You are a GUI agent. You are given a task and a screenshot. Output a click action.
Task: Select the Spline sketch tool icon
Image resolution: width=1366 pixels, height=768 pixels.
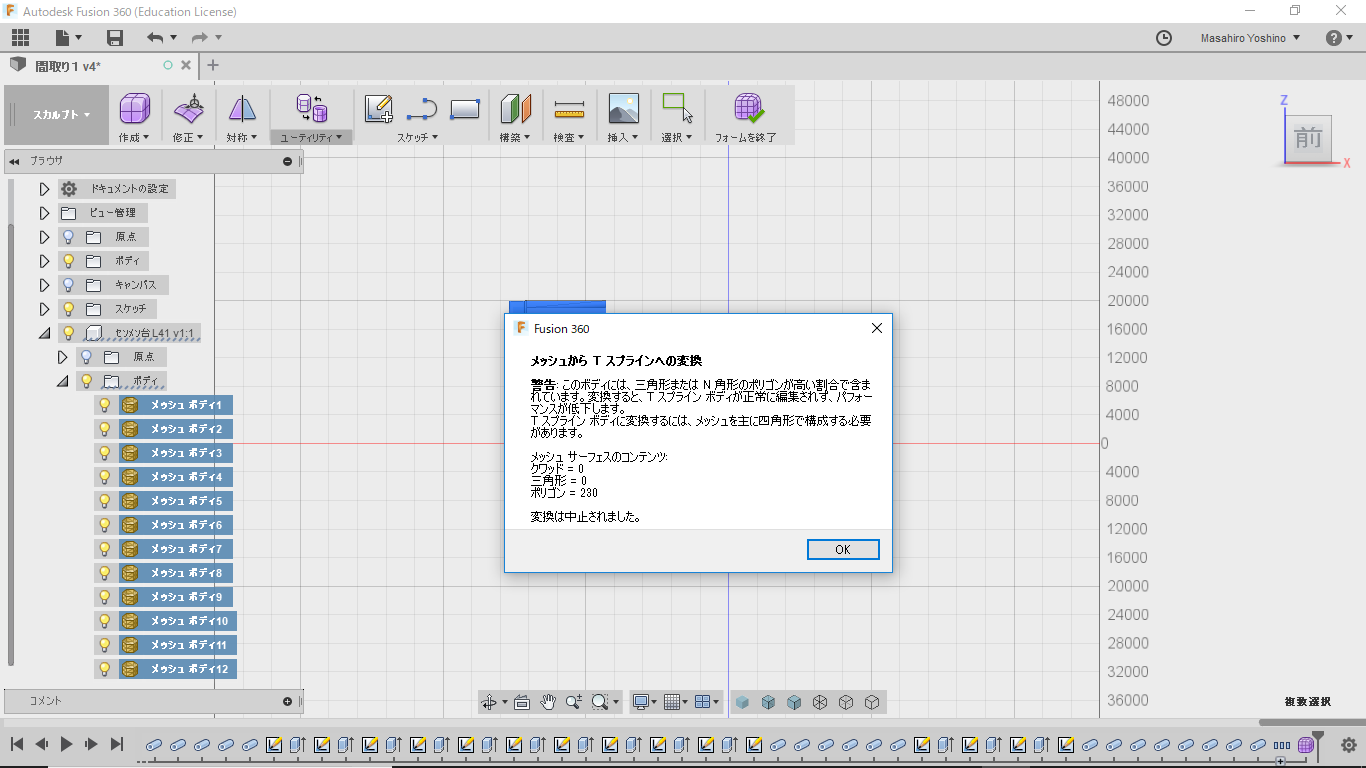(x=422, y=108)
